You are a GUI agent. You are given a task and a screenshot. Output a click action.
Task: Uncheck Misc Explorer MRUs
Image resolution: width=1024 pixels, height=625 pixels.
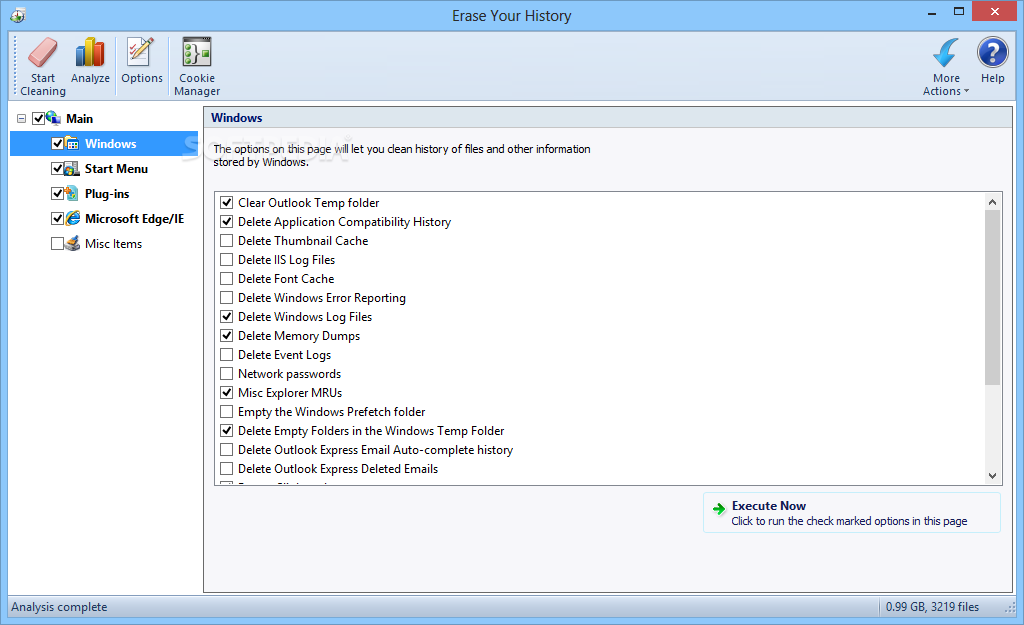pos(227,393)
